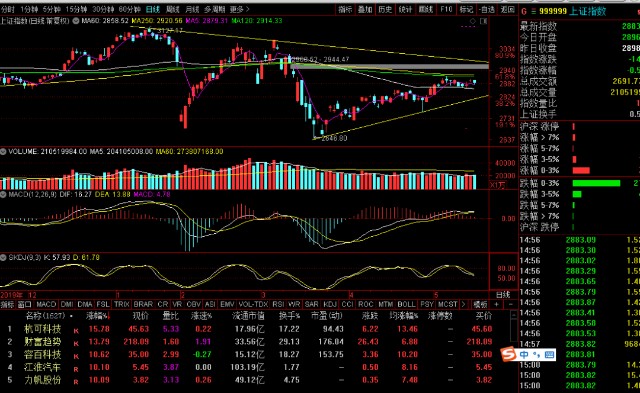Image resolution: width=640 pixels, height=393 pixels.
Task: Sort the list by 涨幅% column header
Action: (x=97, y=315)
